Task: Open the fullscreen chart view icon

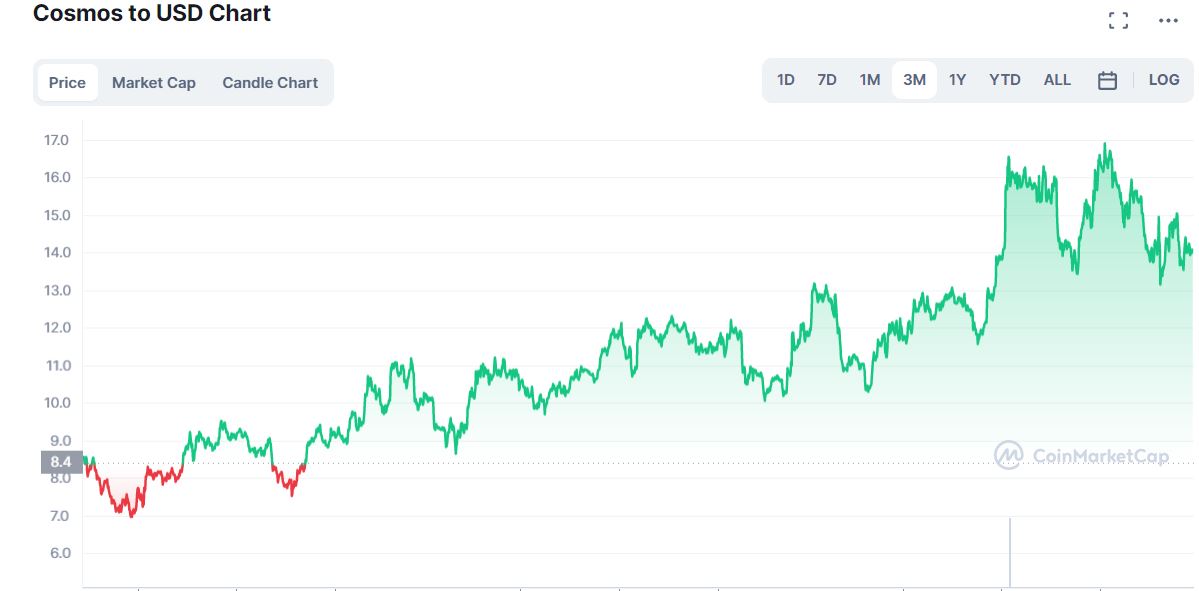Action: (1118, 21)
